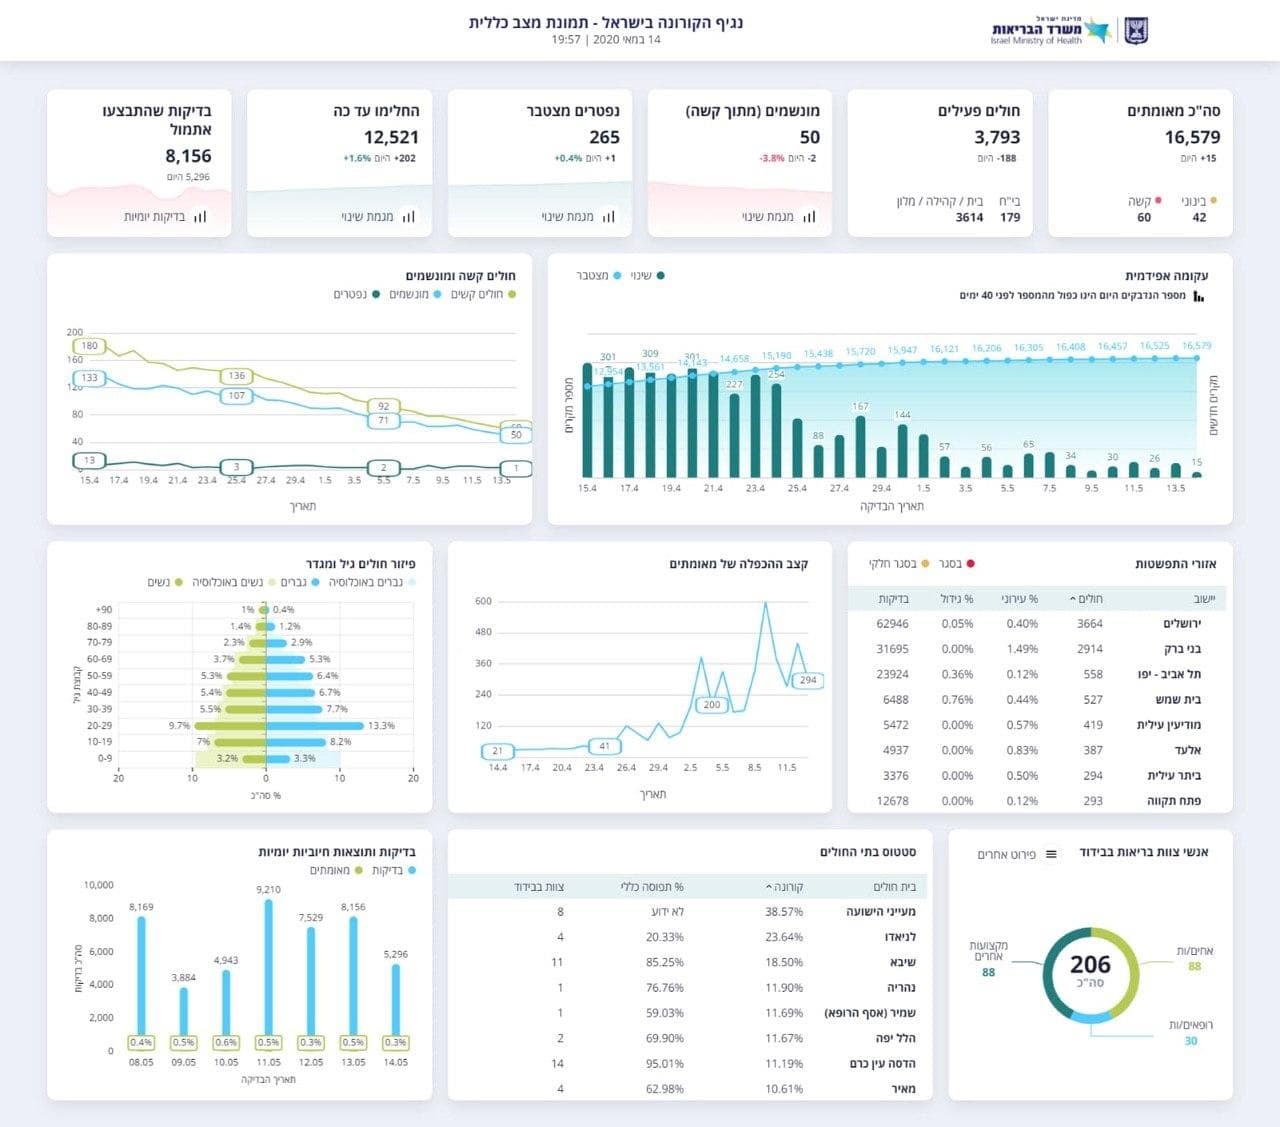Click the Israel Ministry of Health logo
1280x1127 pixels.
(1050, 31)
